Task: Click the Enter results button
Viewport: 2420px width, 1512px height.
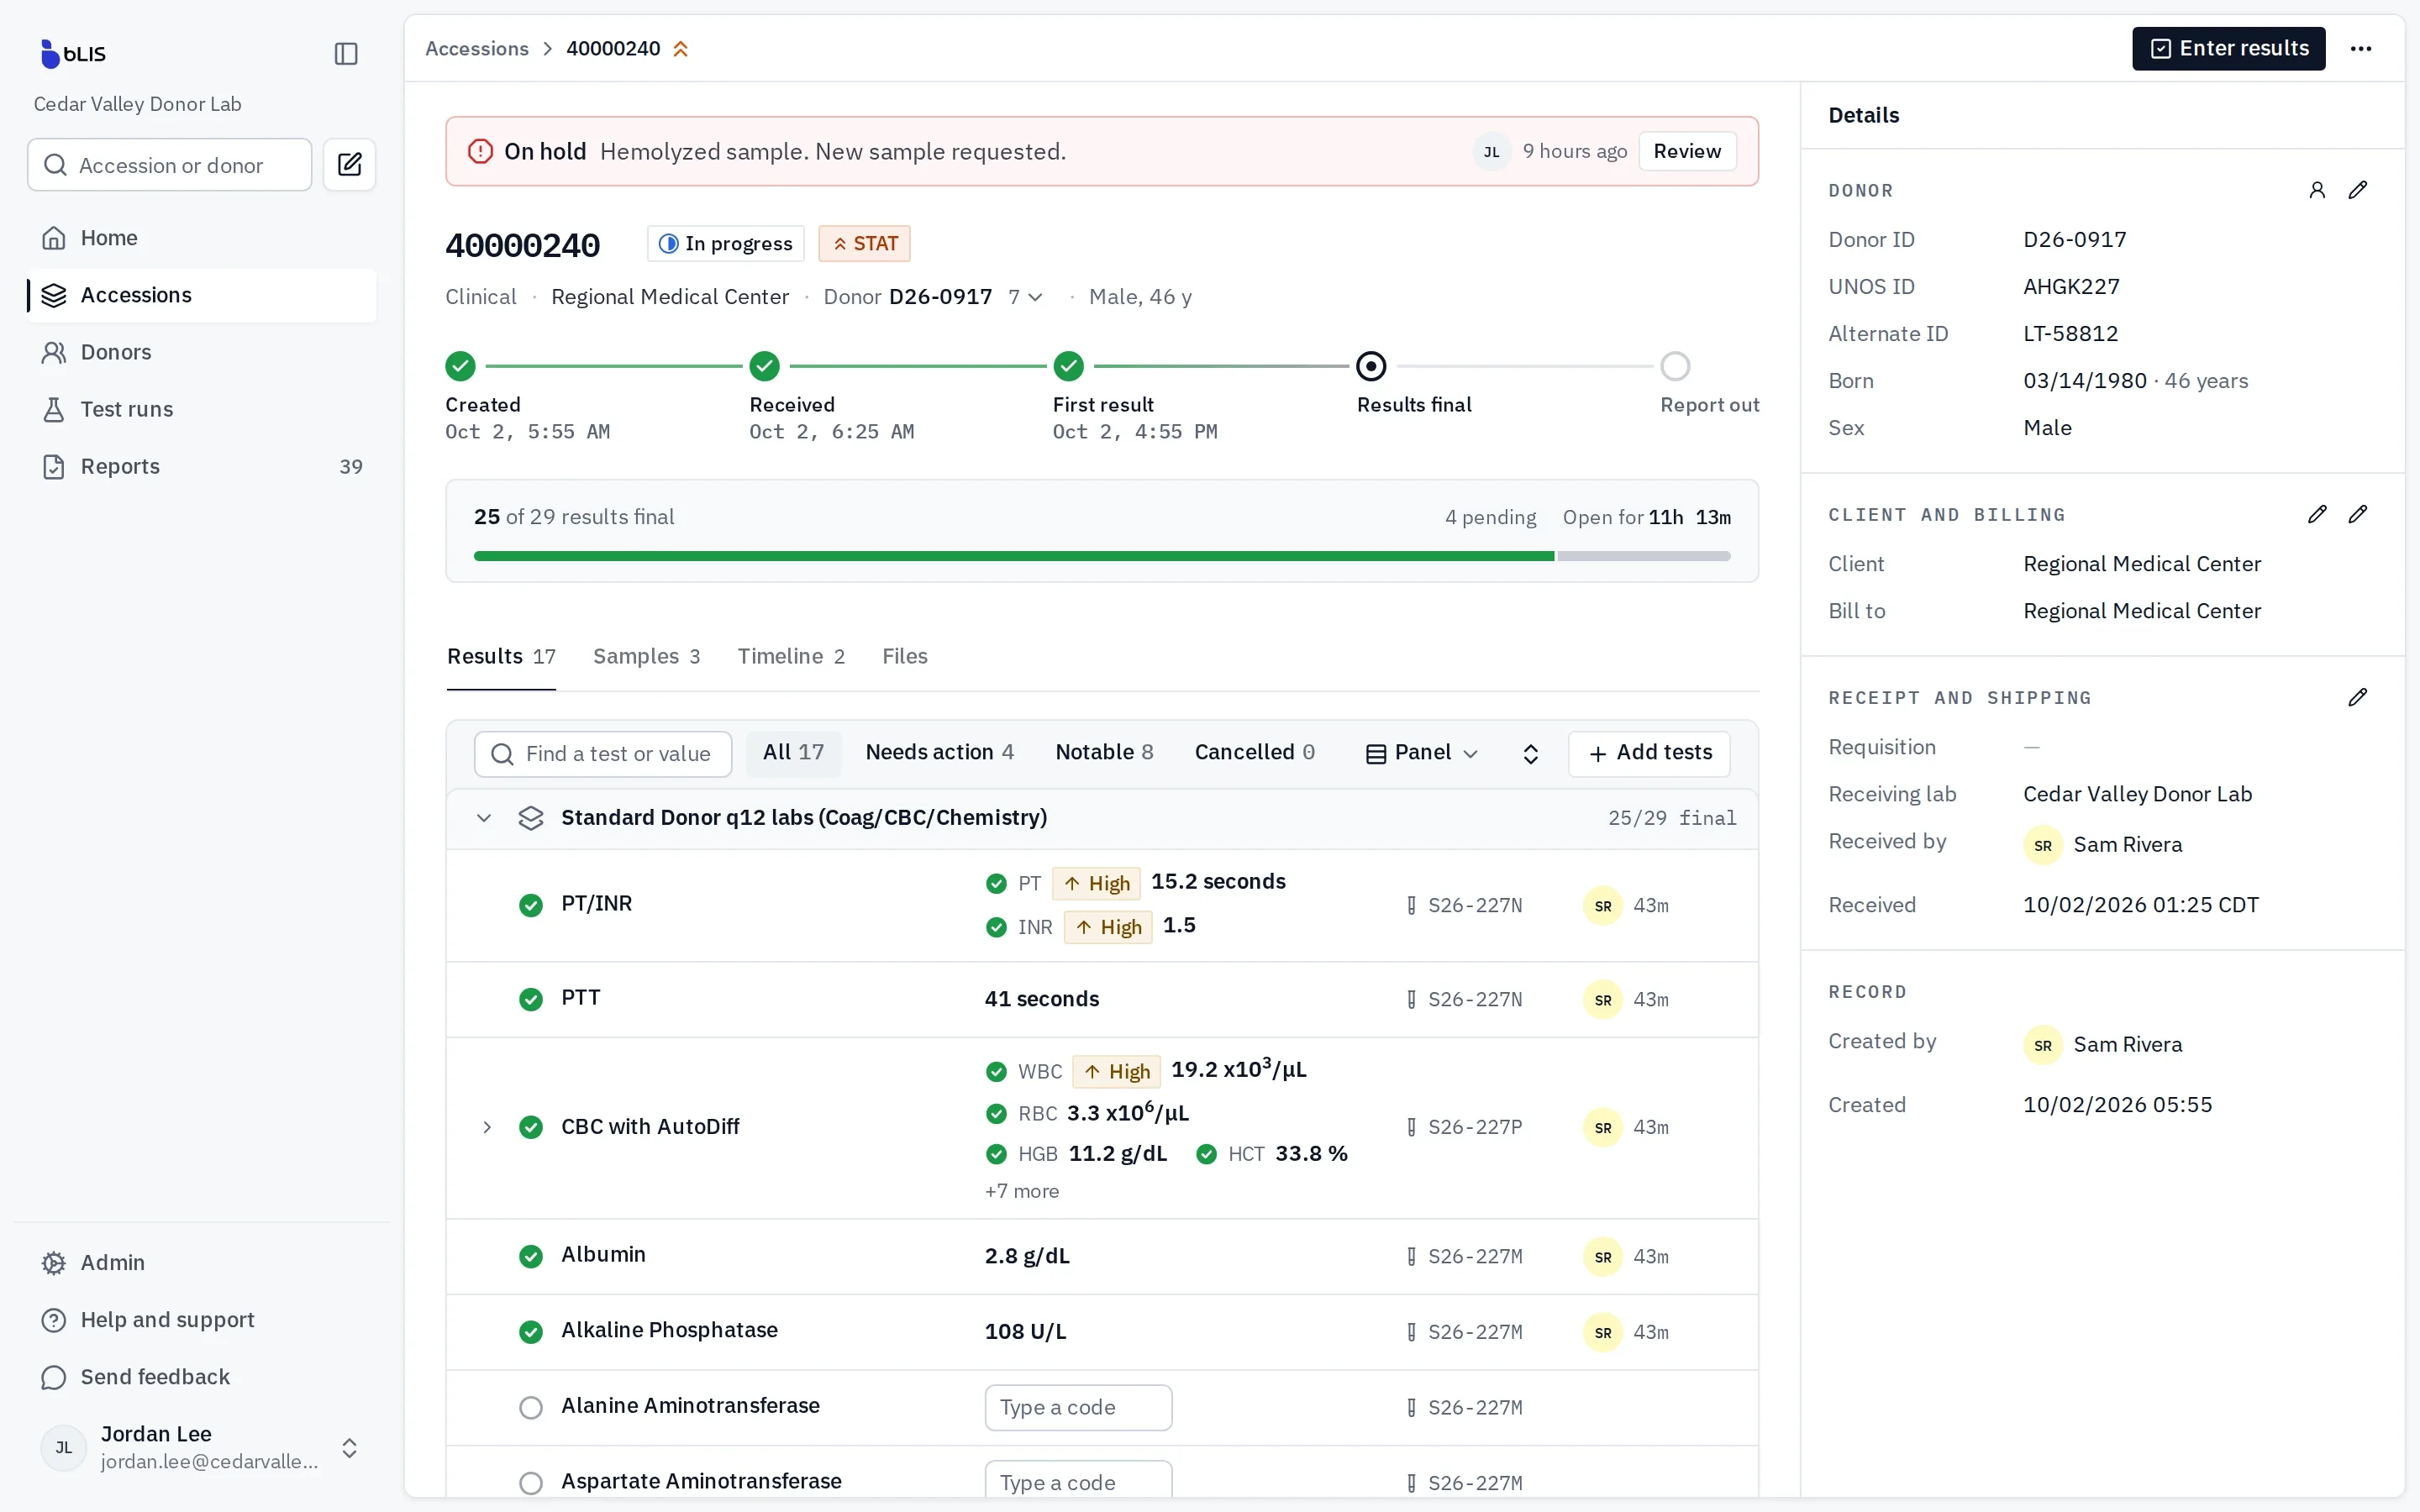Action: pyautogui.click(x=2228, y=49)
